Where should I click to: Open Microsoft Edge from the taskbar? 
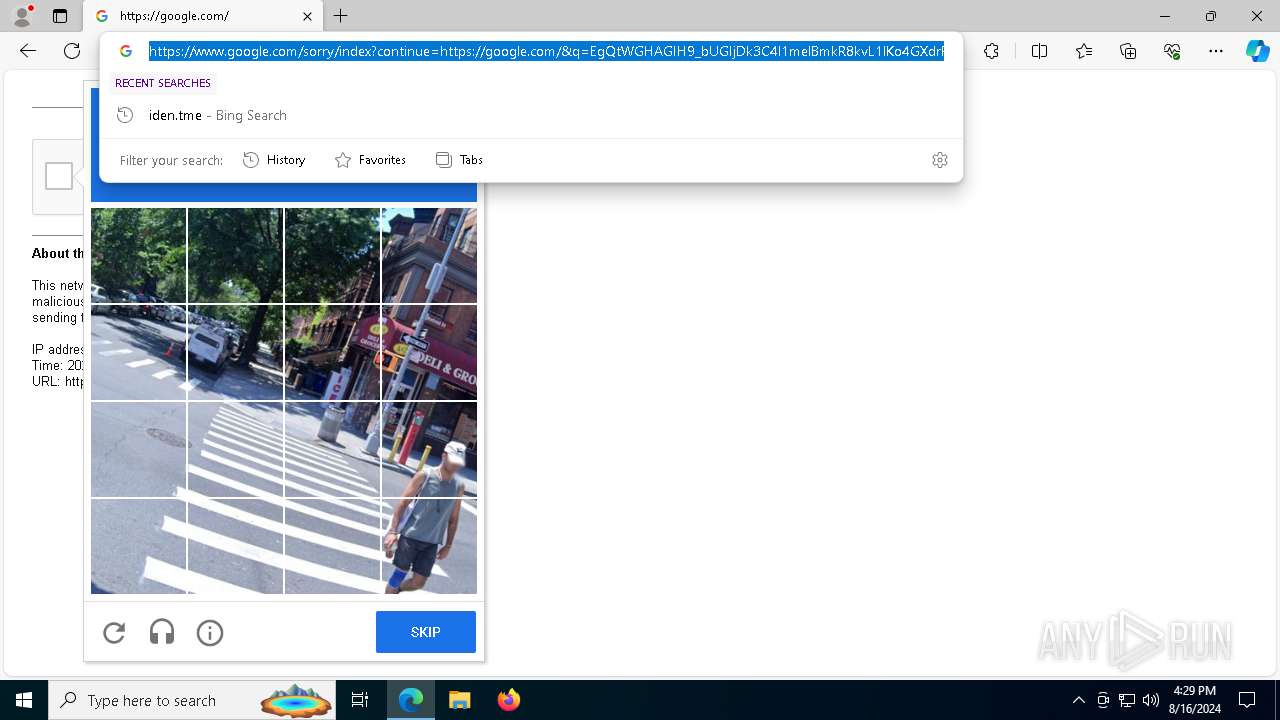[411, 700]
